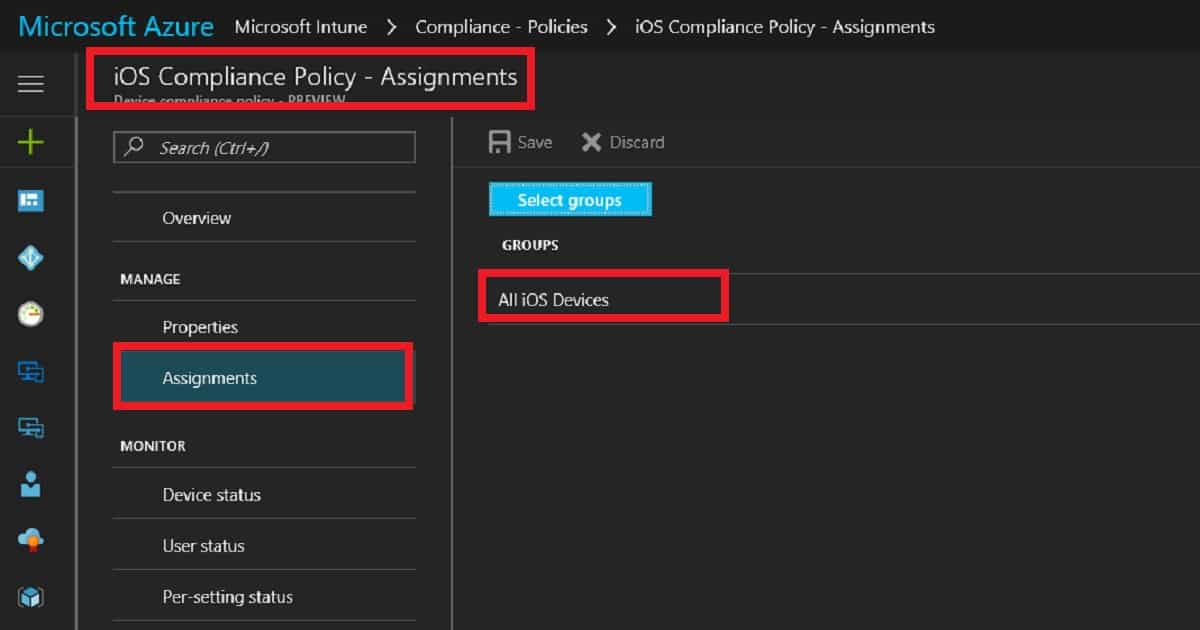Click the Save disk icon
1200x630 pixels.
point(499,142)
